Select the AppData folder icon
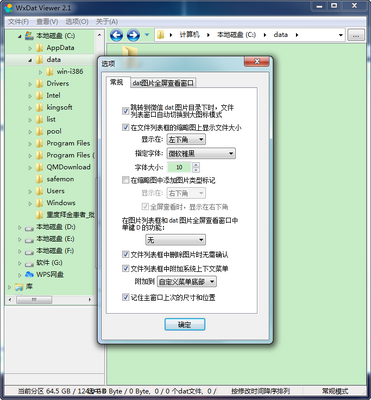Image resolution: width=371 pixels, height=400 pixels. 40,48
